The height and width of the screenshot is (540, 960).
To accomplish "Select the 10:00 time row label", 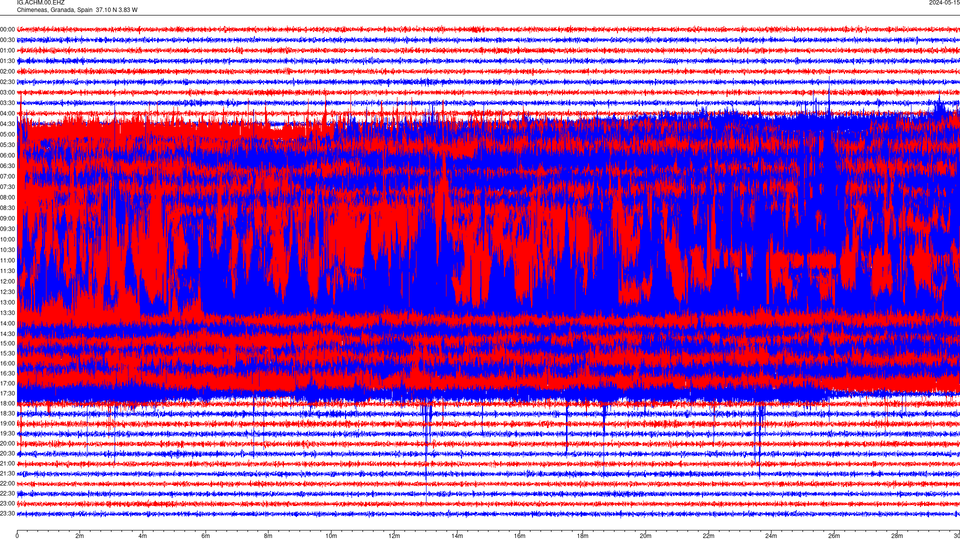I will point(7,239).
